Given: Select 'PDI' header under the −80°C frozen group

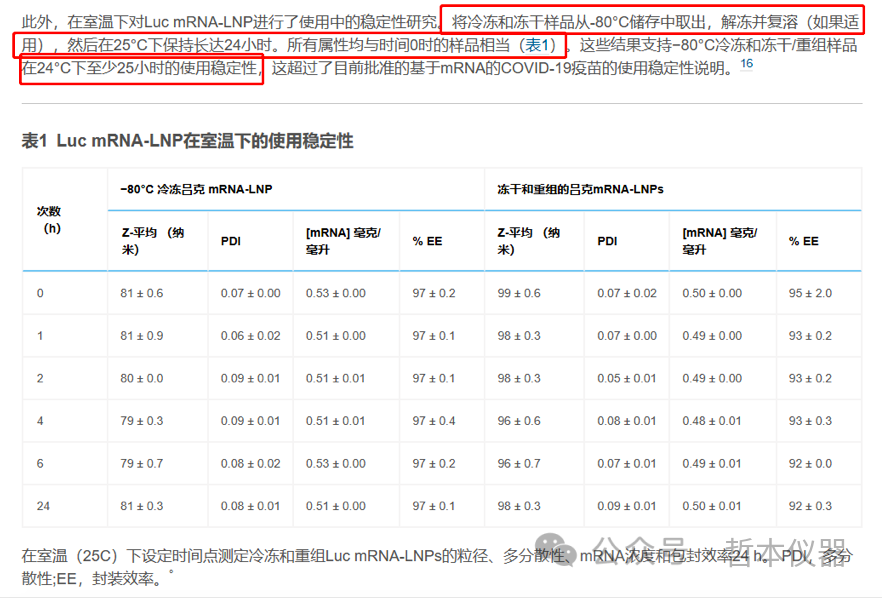Looking at the screenshot, I should [x=231, y=241].
